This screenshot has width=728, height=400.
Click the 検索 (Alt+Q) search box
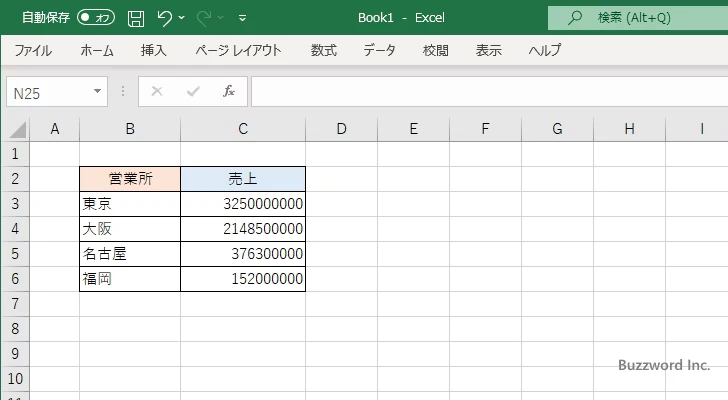coord(638,18)
